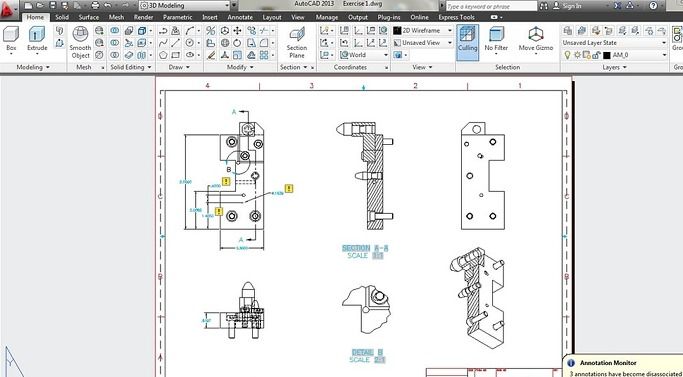Toggle the layer on/off lightbulb icon

[567, 55]
